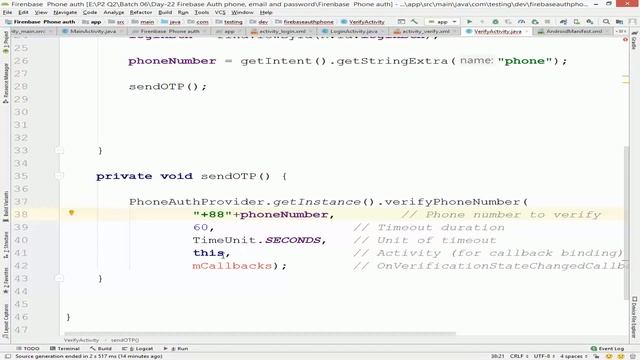
Task: Open the Resource Manager side panel
Action: coord(6,84)
